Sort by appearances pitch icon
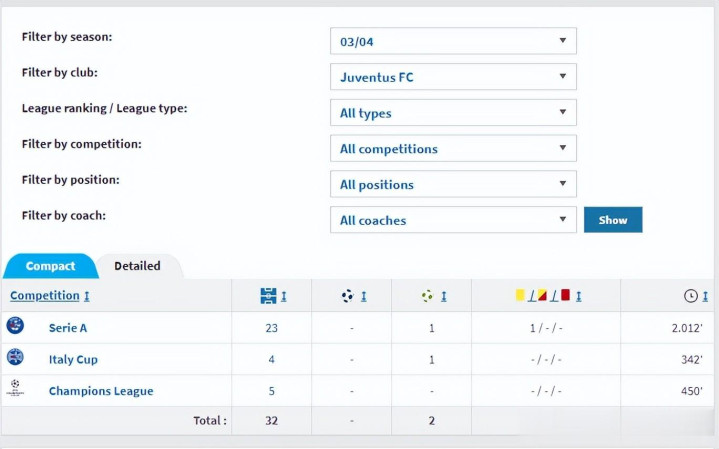 click(268, 296)
